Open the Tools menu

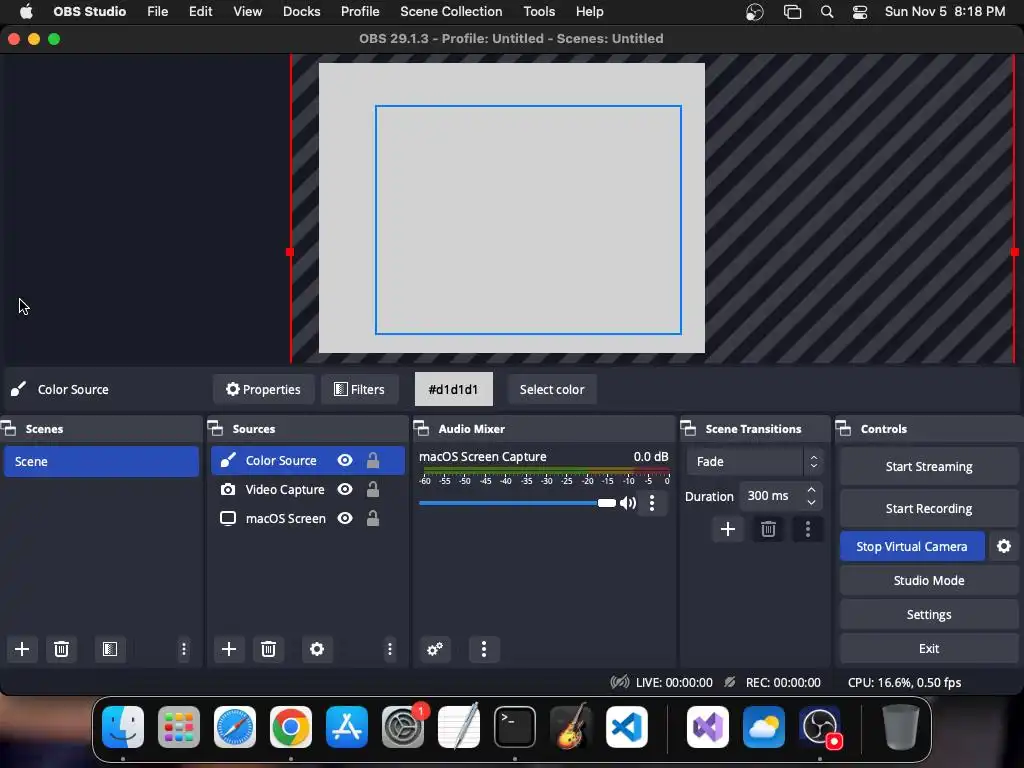[539, 12]
